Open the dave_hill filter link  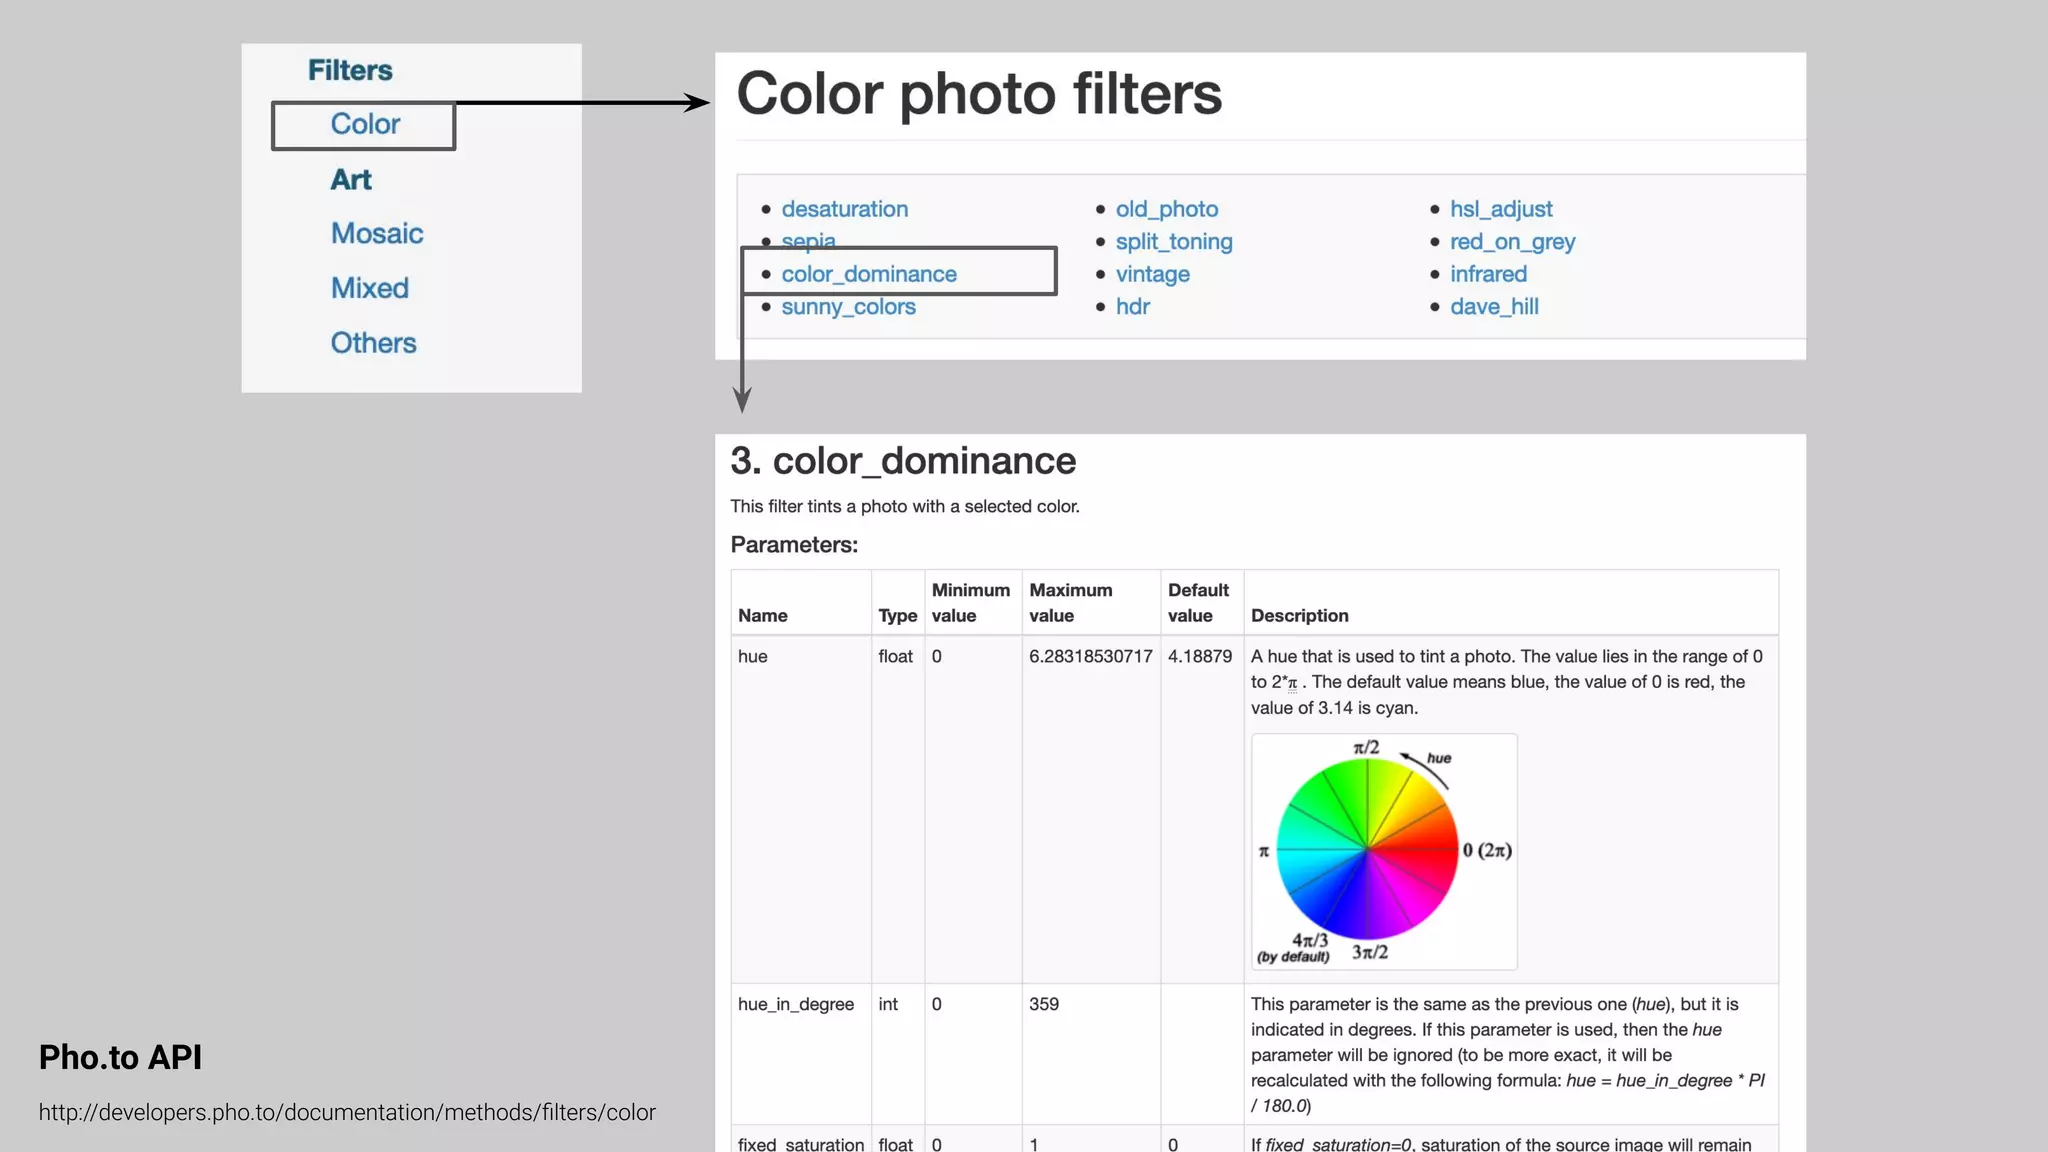(x=1494, y=307)
